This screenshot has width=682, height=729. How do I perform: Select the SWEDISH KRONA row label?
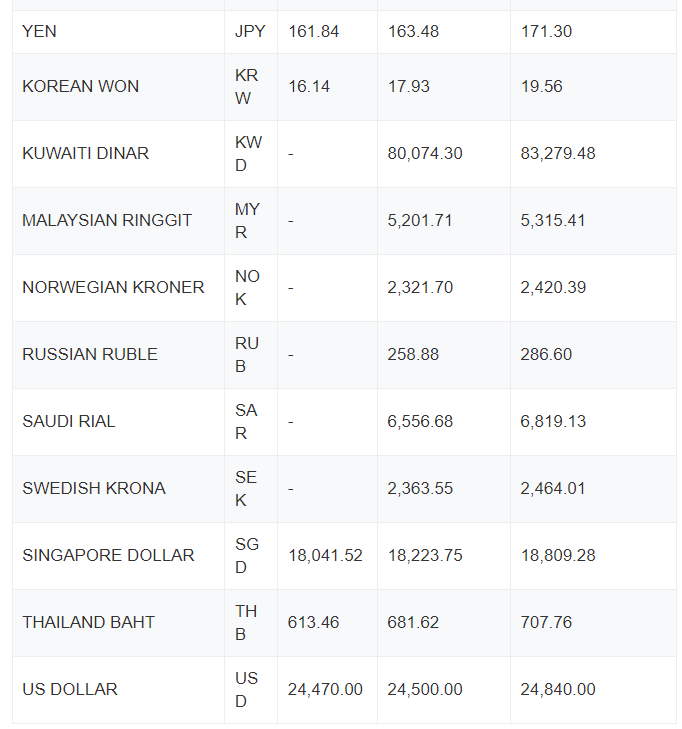click(94, 488)
